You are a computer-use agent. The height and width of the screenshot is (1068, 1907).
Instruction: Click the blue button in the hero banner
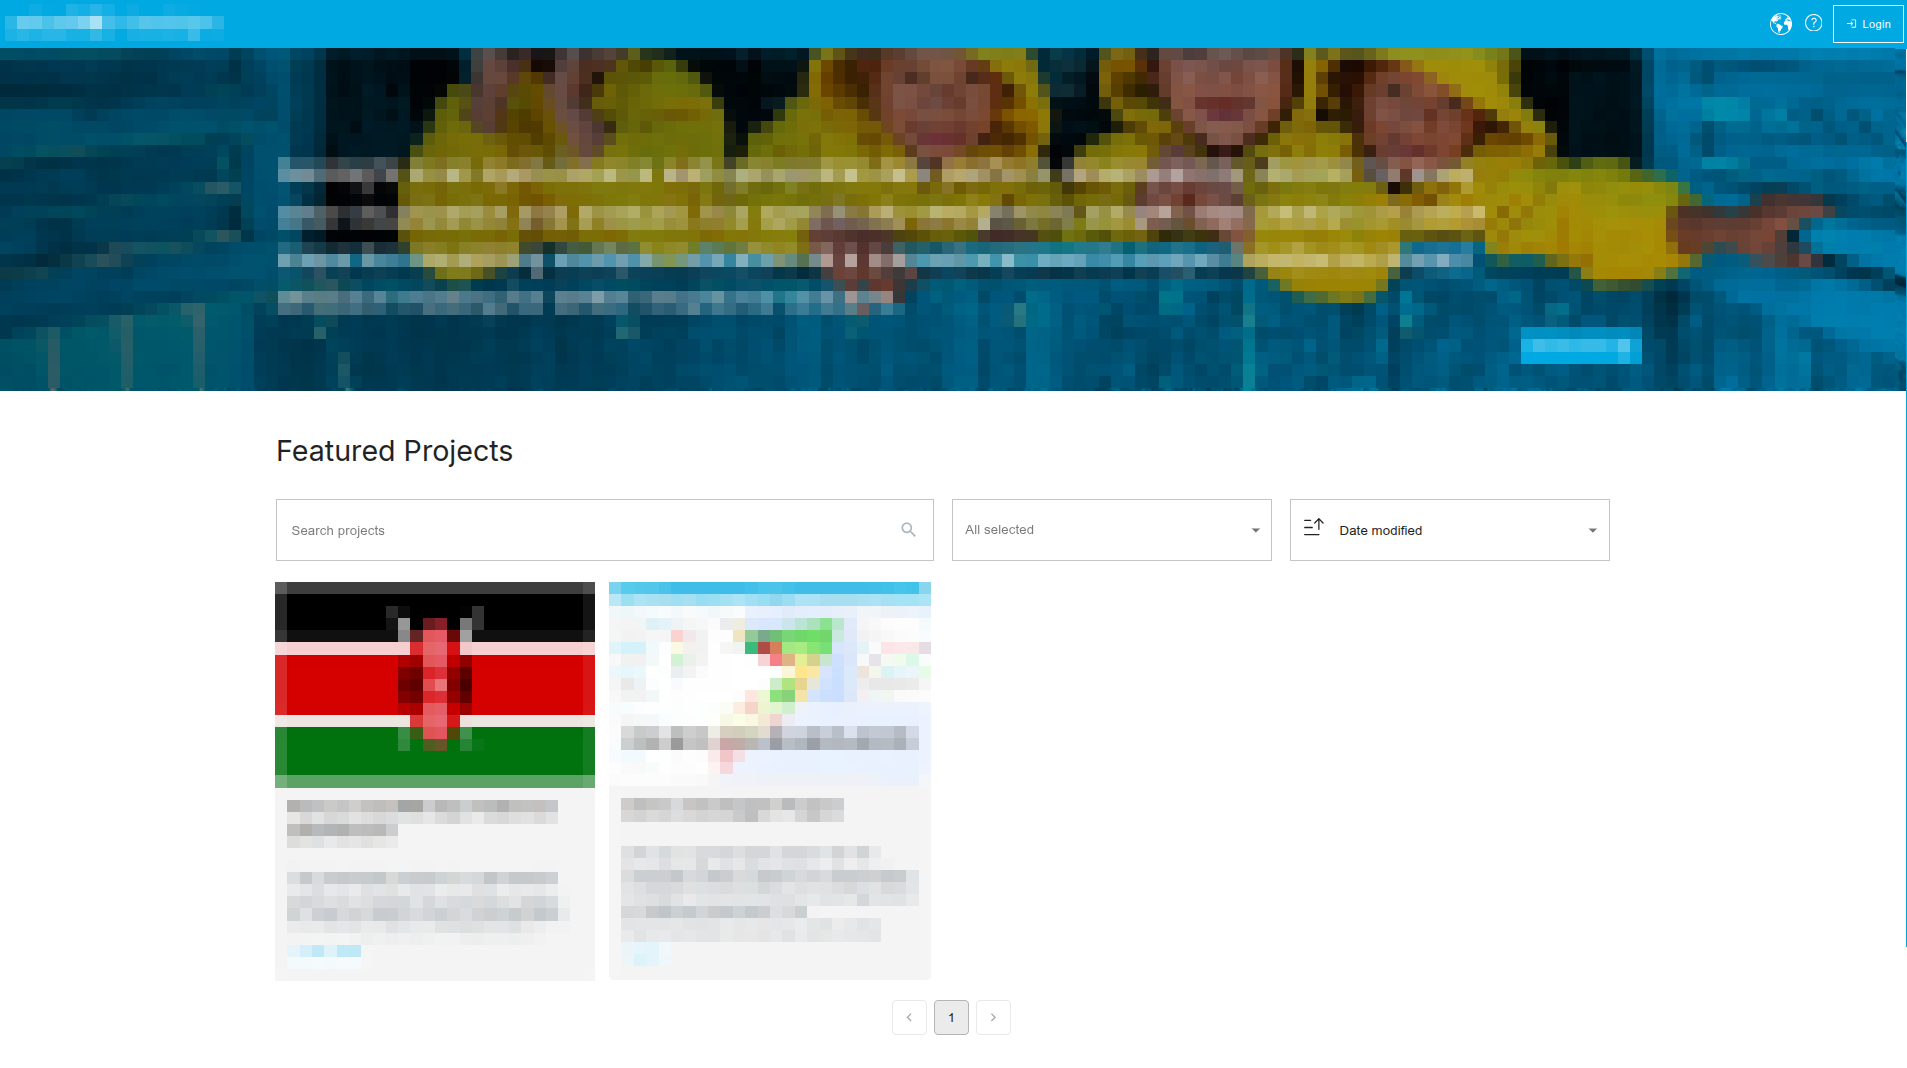[1579, 347]
